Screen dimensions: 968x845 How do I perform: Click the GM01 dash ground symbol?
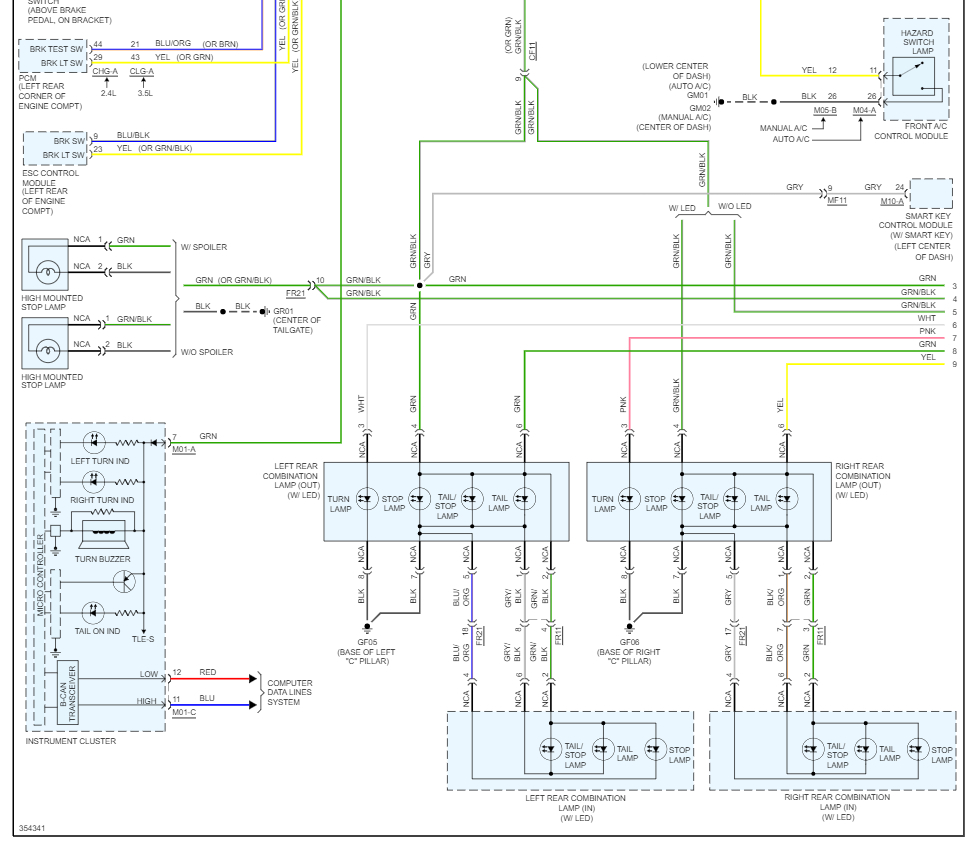tap(719, 102)
